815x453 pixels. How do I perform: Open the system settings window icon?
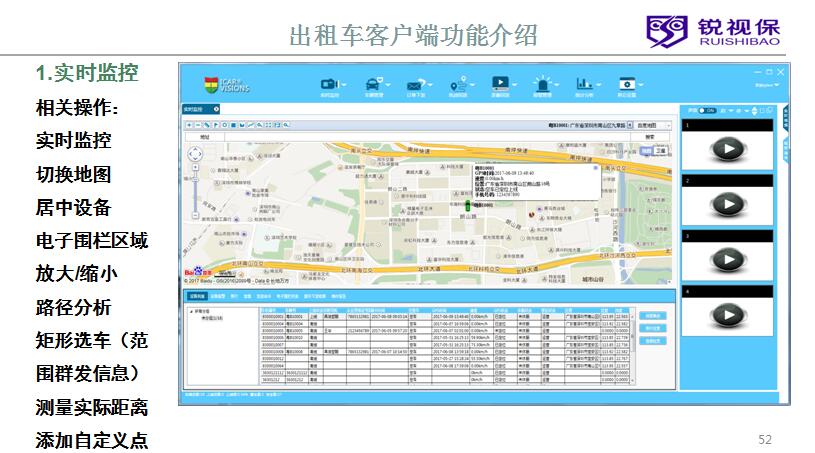(x=626, y=84)
